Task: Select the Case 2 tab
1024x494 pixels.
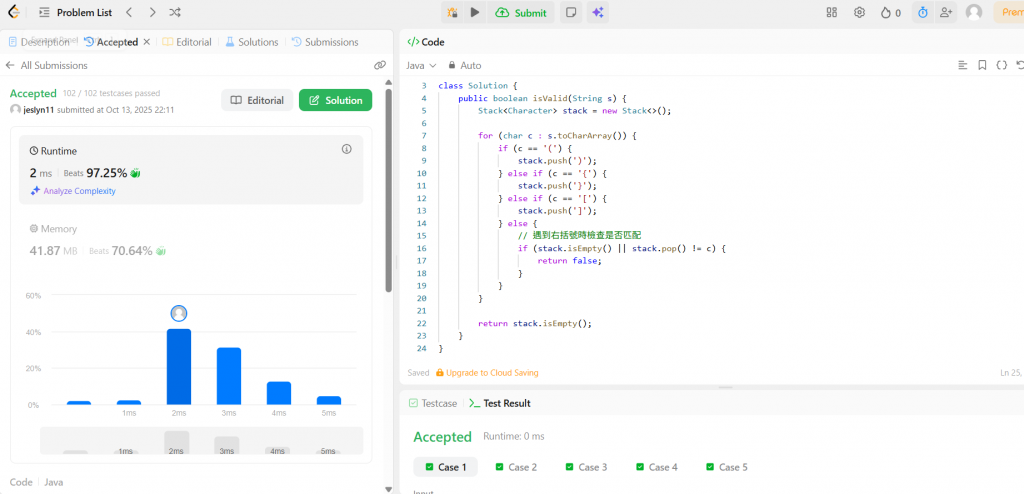Action: pyautogui.click(x=517, y=467)
